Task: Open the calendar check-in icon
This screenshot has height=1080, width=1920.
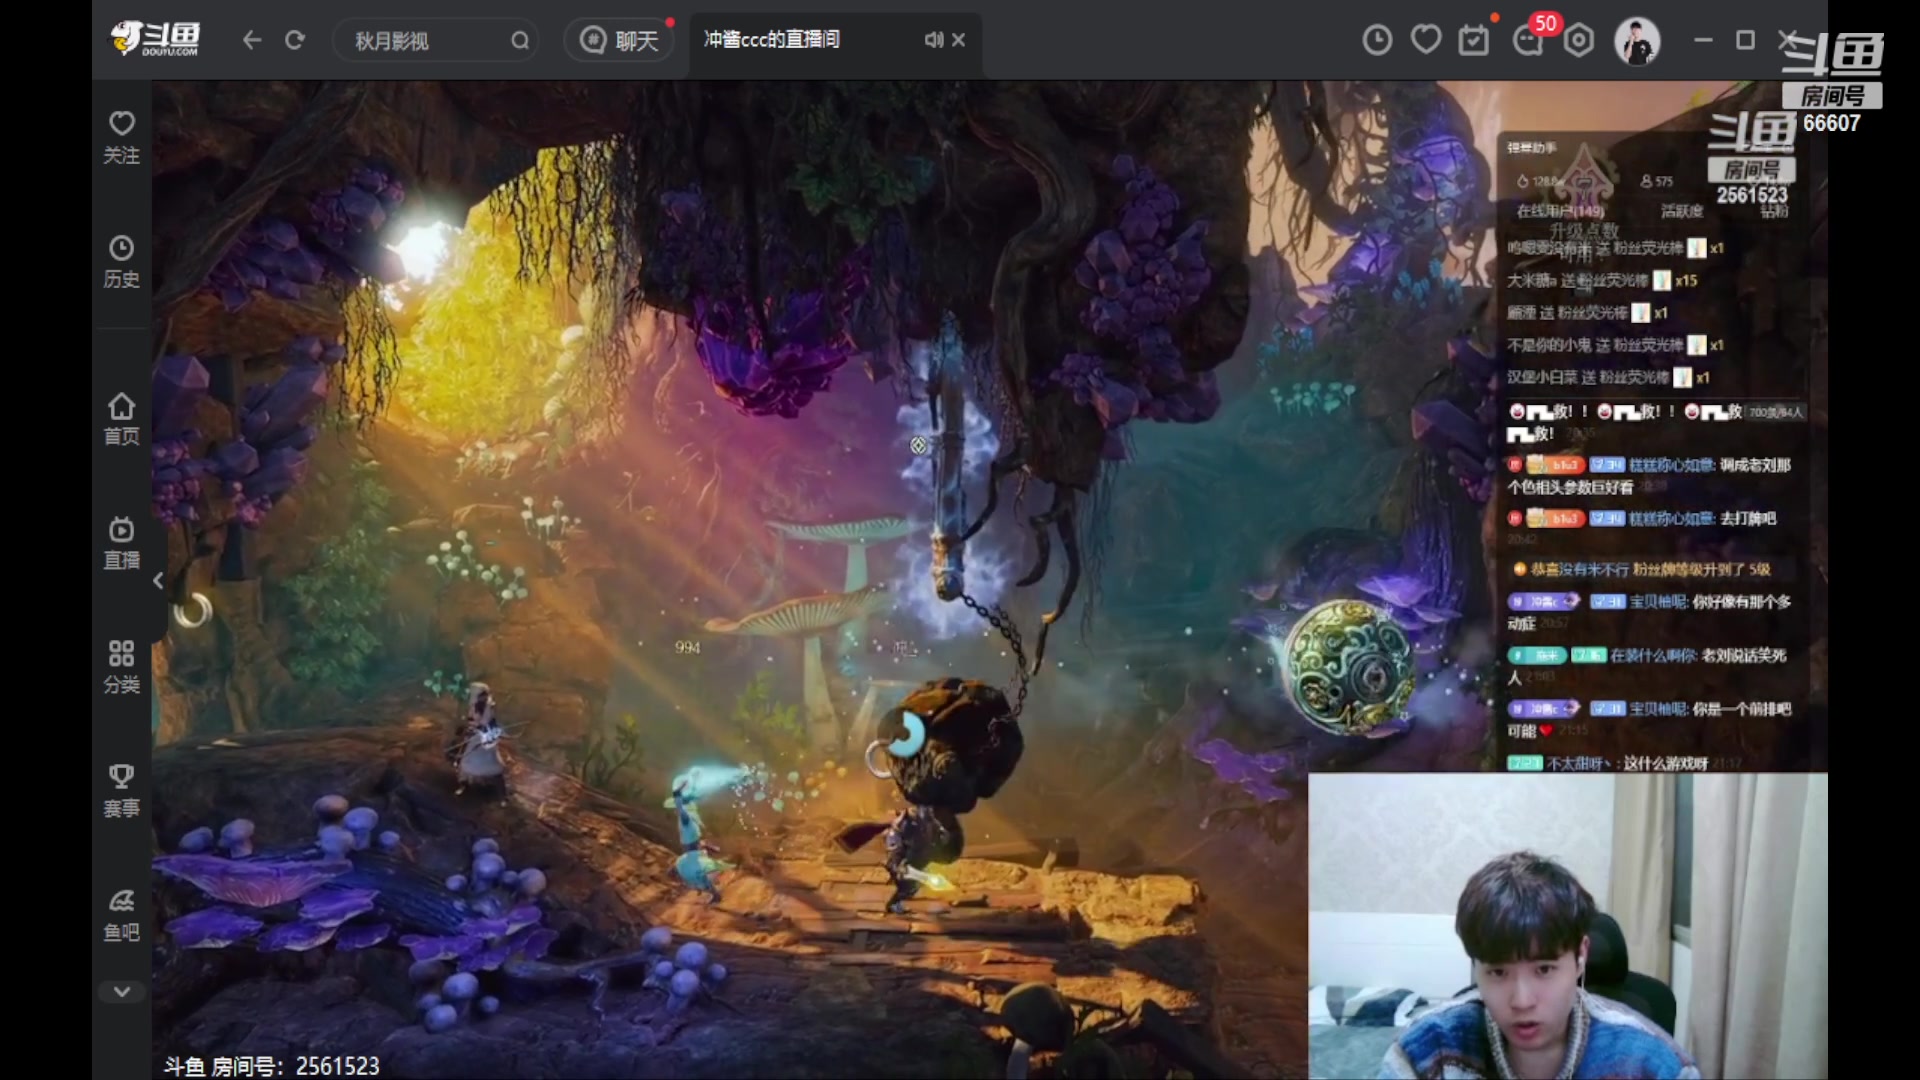Action: [1474, 40]
